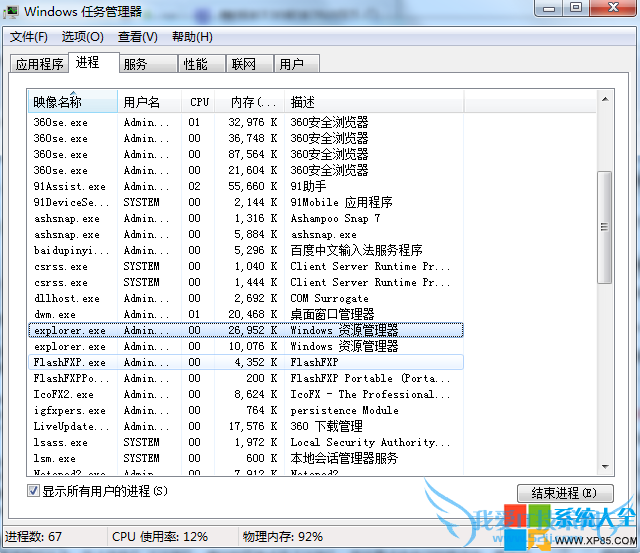
Task: Select the FlashFXPPo... process row
Action: click(x=246, y=378)
